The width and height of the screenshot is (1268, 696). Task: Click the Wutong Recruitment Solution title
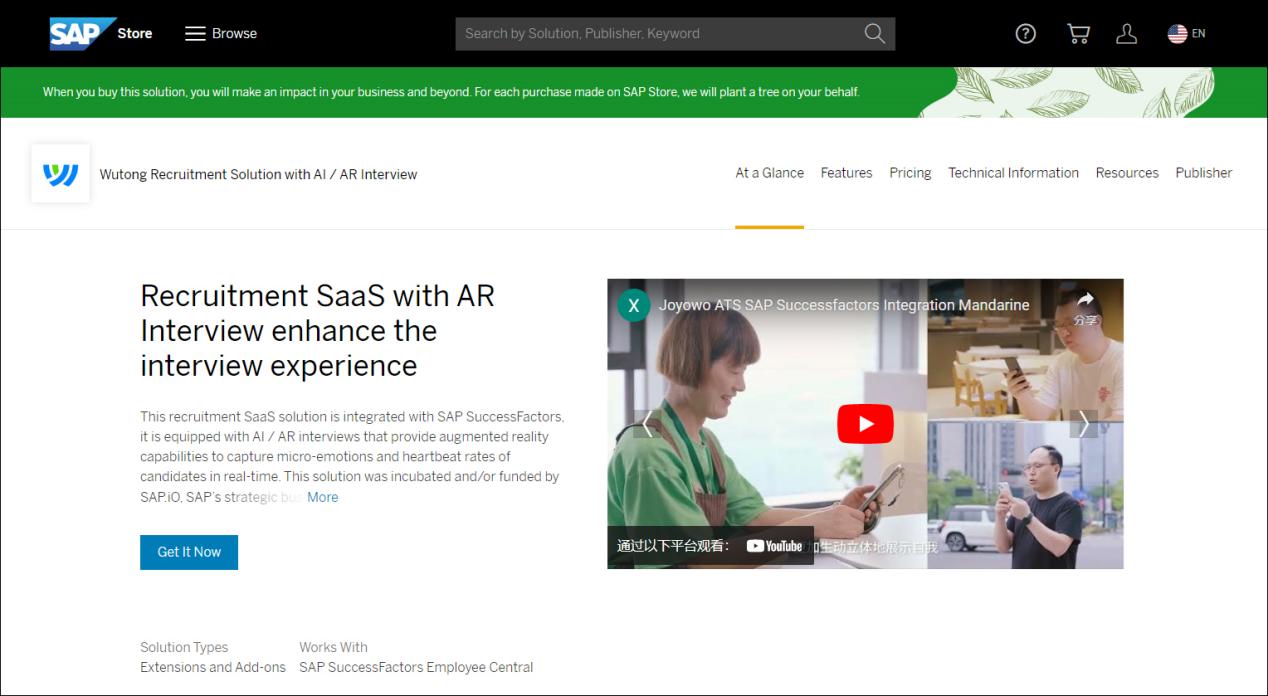pyautogui.click(x=258, y=174)
